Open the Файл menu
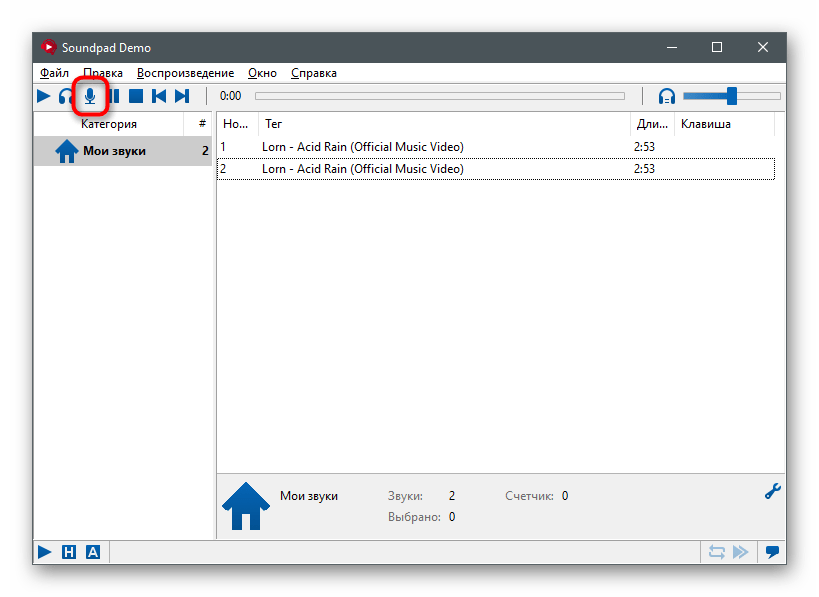Viewport: 819px width, 597px height. tap(54, 73)
